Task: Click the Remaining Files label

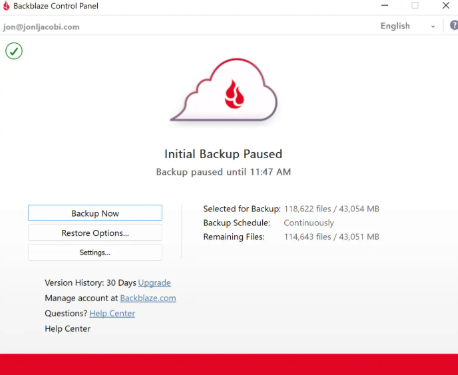Action: coord(234,237)
